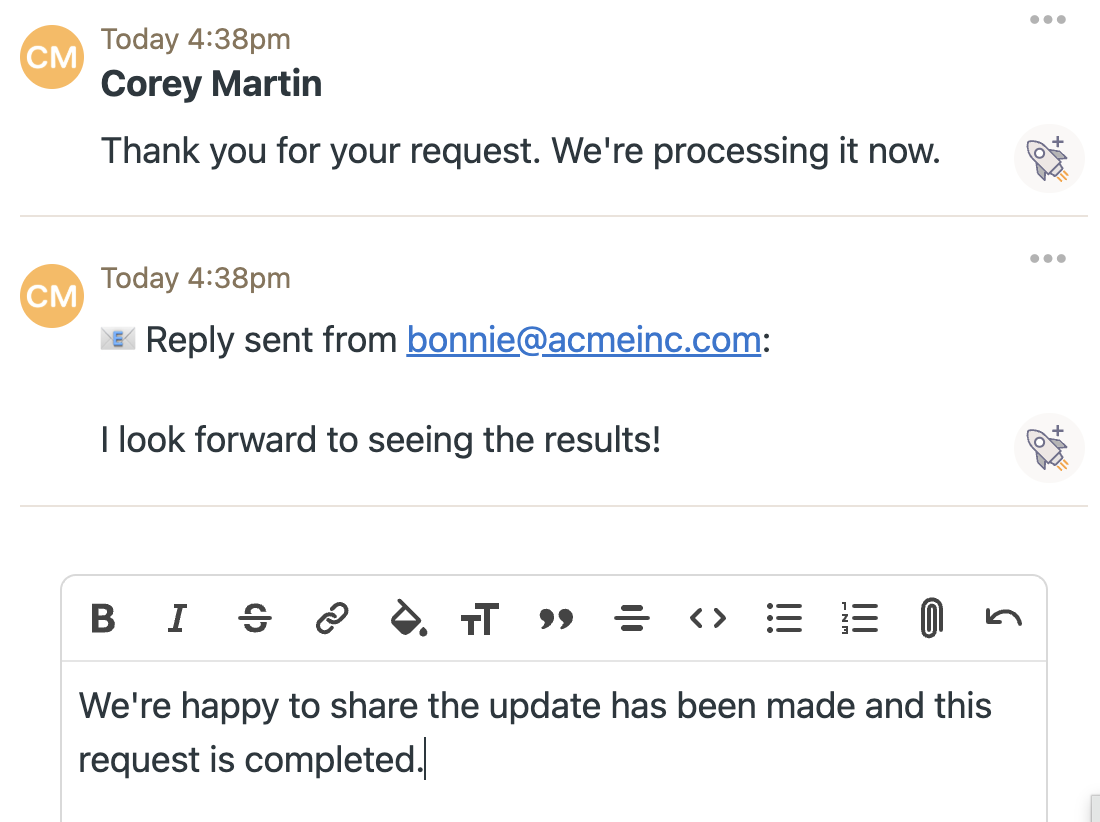Open options menu for Corey Martin's first comment
The image size is (1100, 822).
tap(1047, 20)
